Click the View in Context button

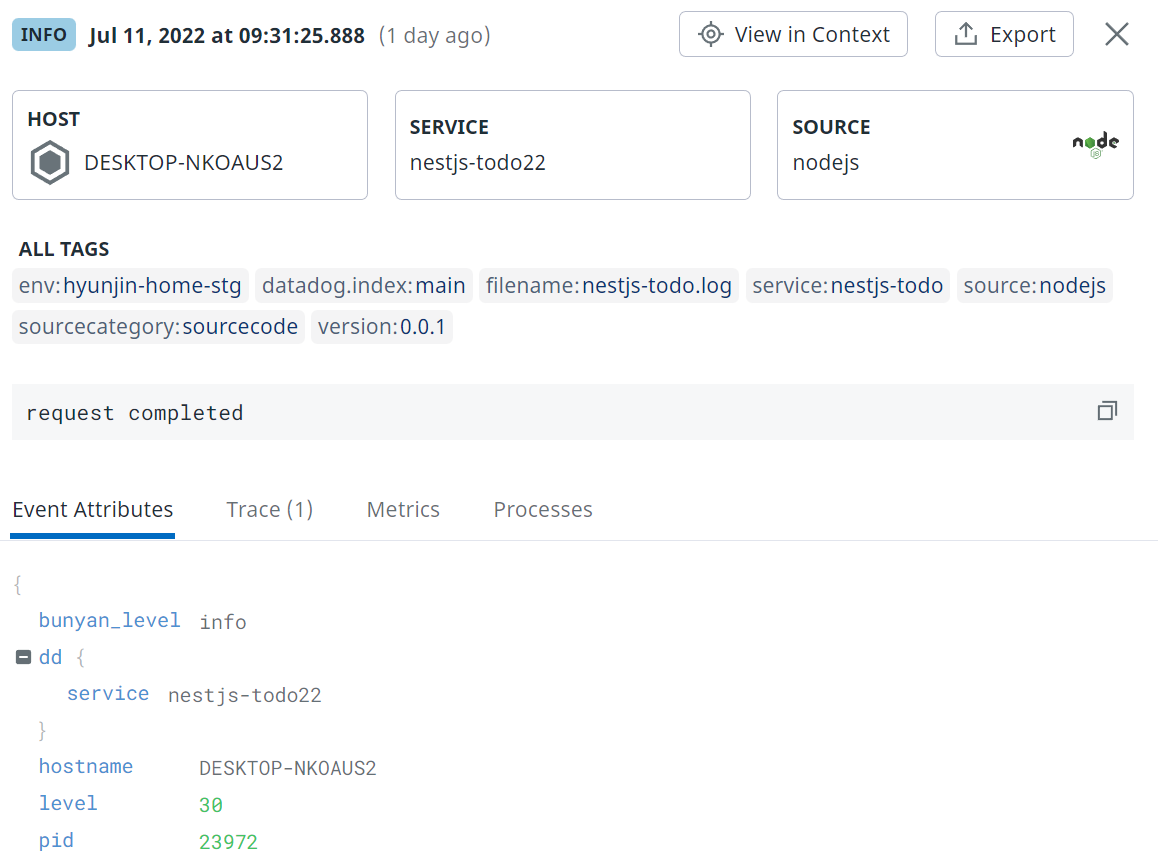(x=792, y=34)
